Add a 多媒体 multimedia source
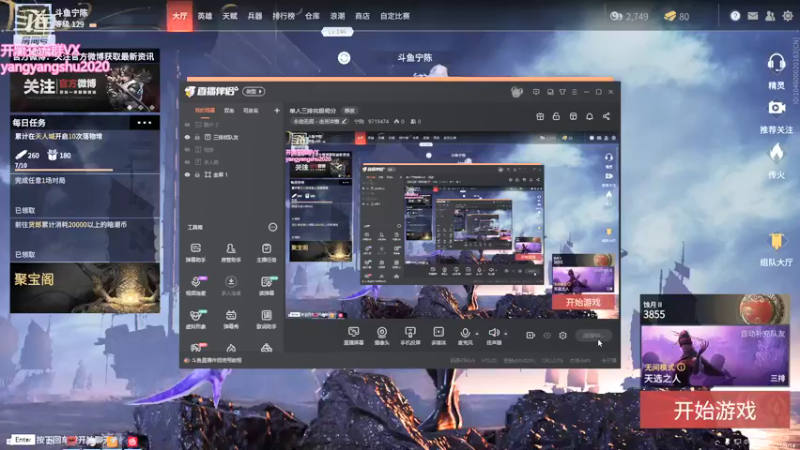 coord(438,336)
